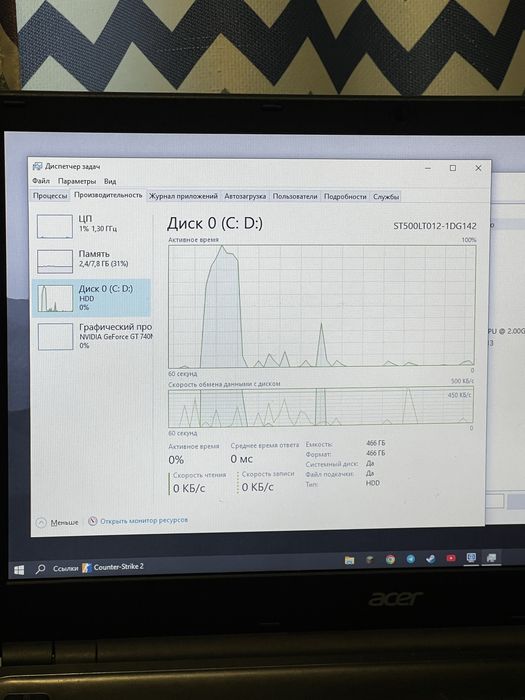Select the Производительность tab

click(108, 195)
